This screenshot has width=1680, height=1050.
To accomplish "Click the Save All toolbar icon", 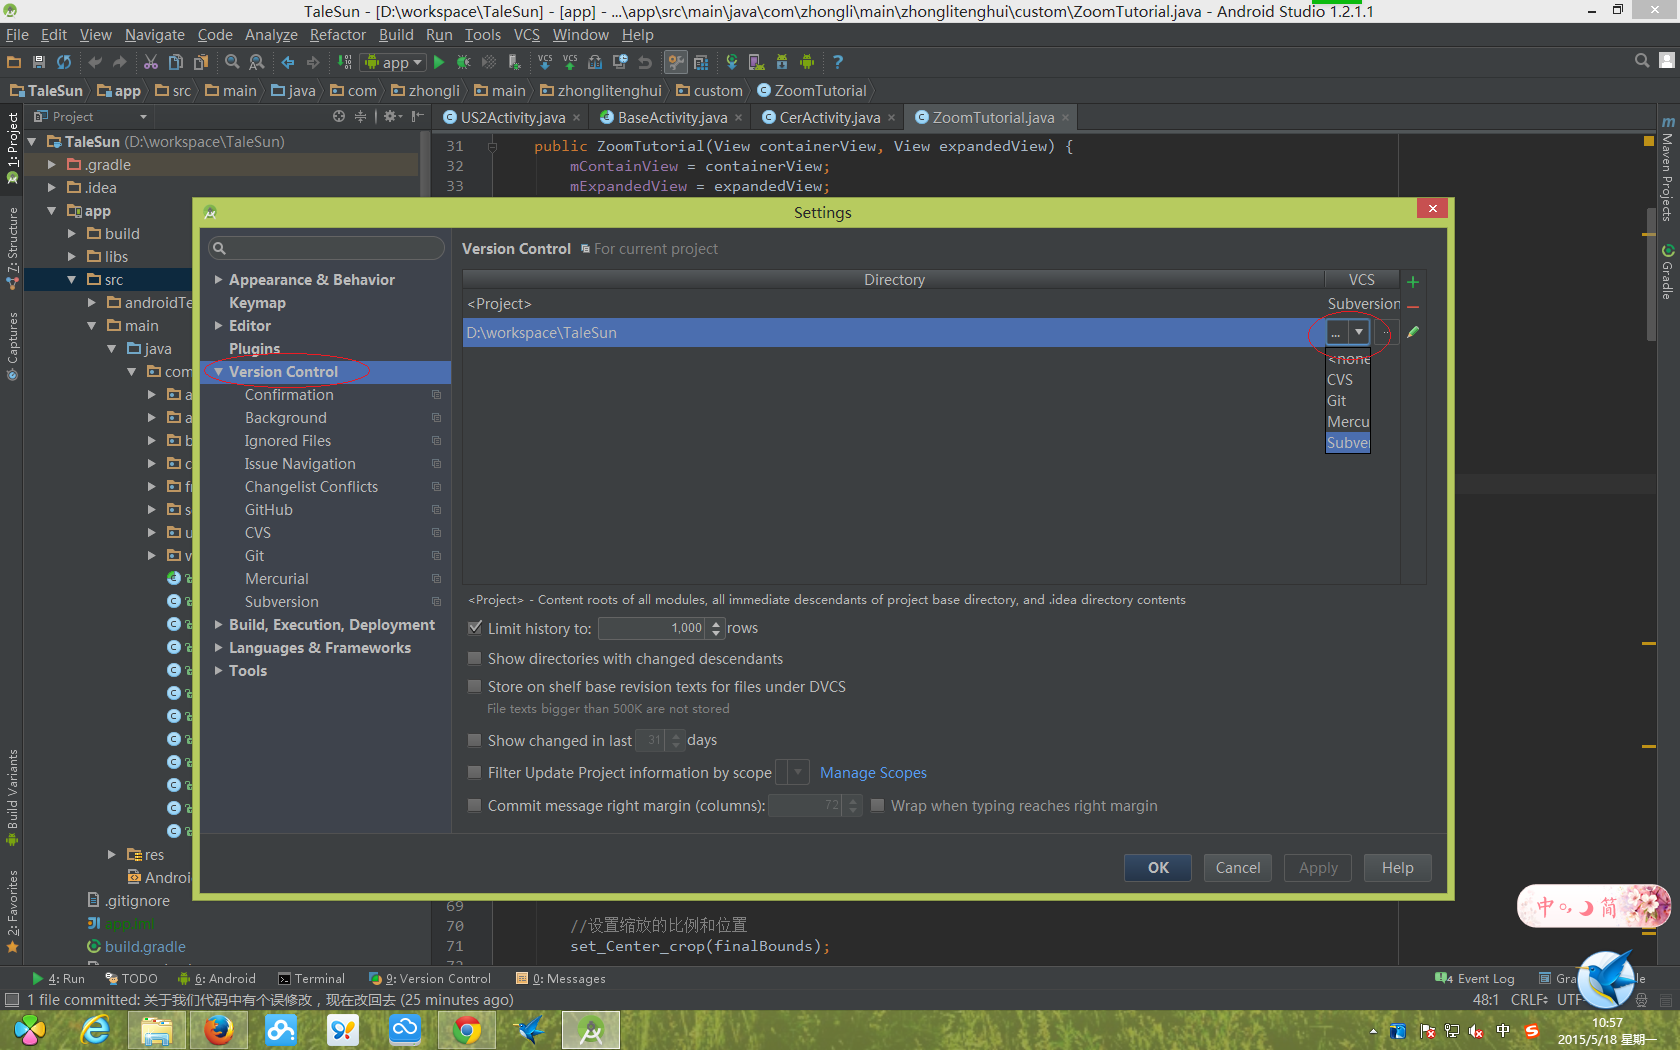I will [x=39, y=62].
